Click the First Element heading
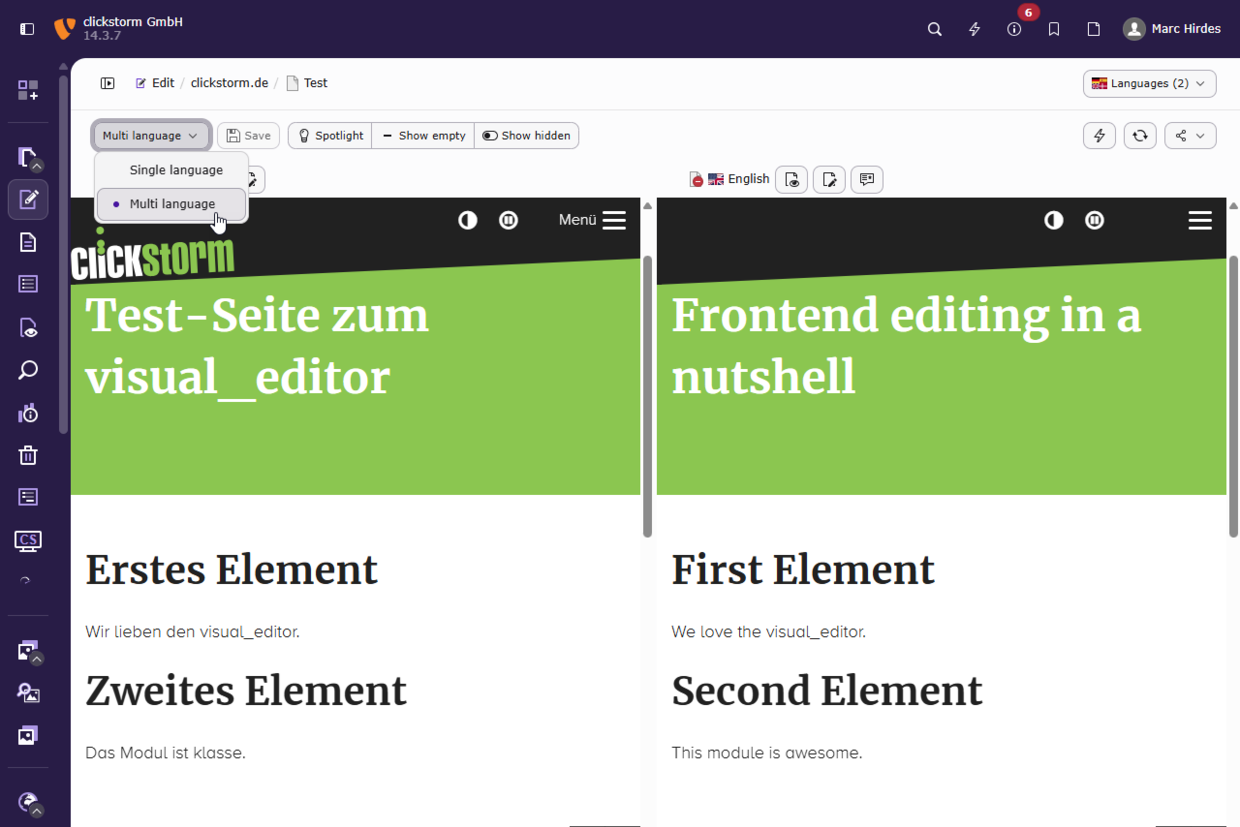 click(x=803, y=570)
